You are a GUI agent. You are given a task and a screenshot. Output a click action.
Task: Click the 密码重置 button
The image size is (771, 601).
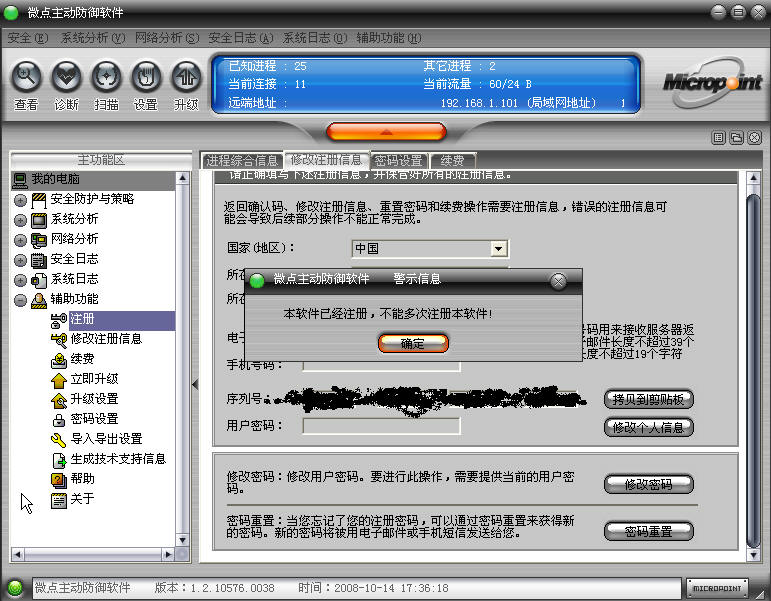(649, 531)
